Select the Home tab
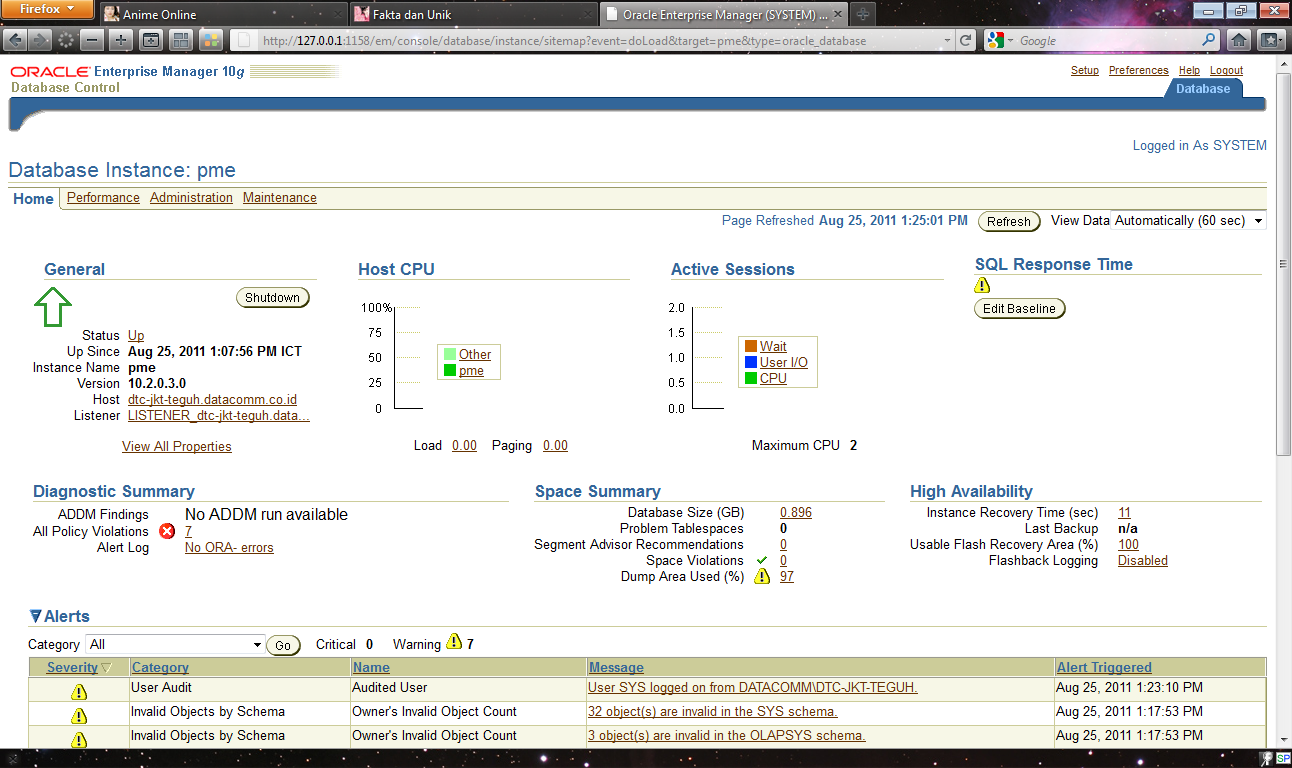The height and width of the screenshot is (768, 1292). coord(33,199)
